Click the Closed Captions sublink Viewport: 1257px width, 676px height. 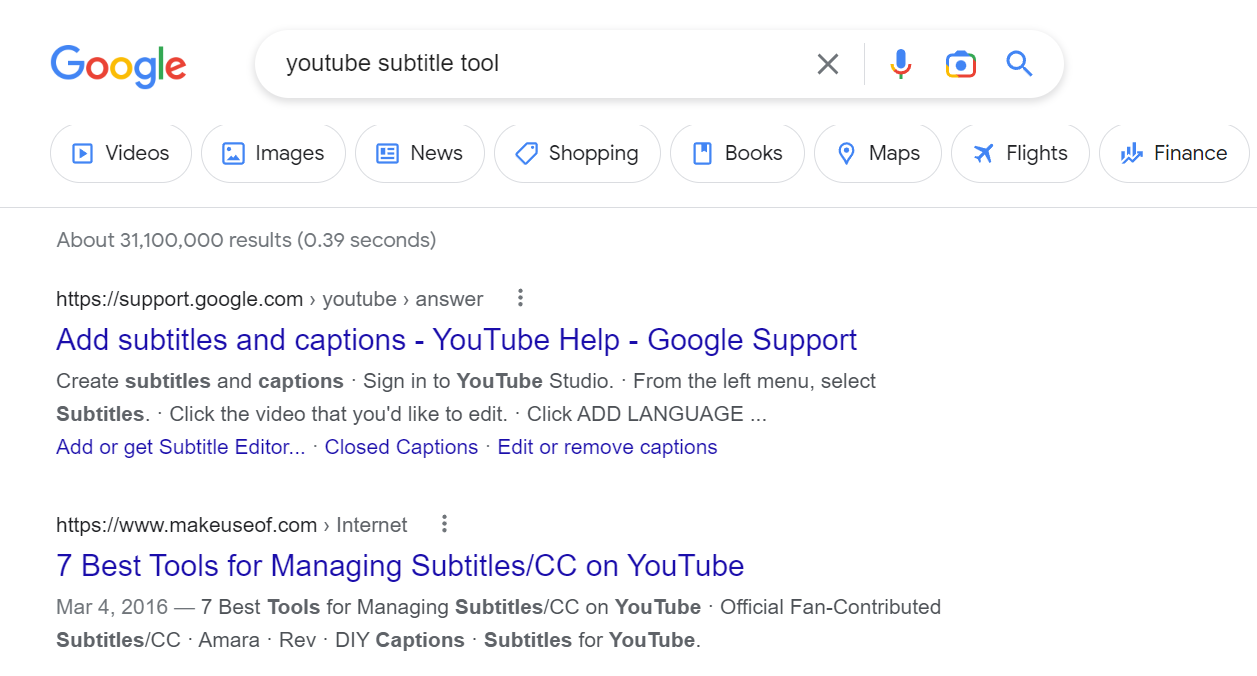400,447
